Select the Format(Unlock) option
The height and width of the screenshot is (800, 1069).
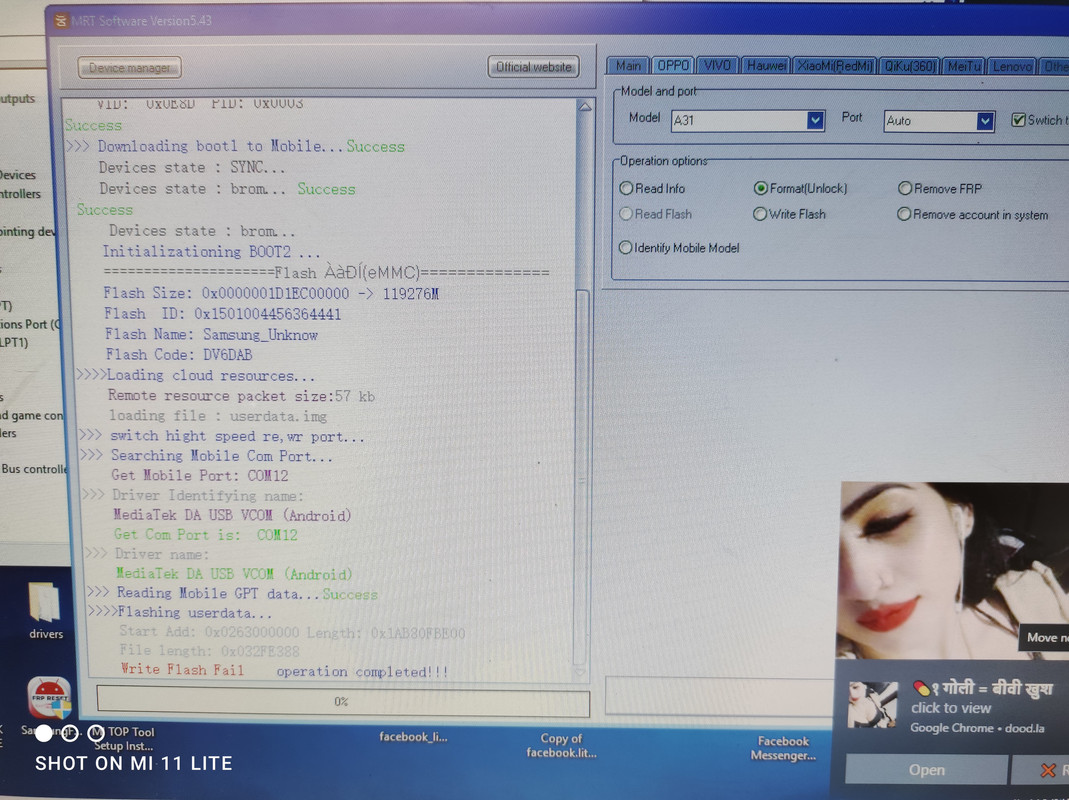801,188
